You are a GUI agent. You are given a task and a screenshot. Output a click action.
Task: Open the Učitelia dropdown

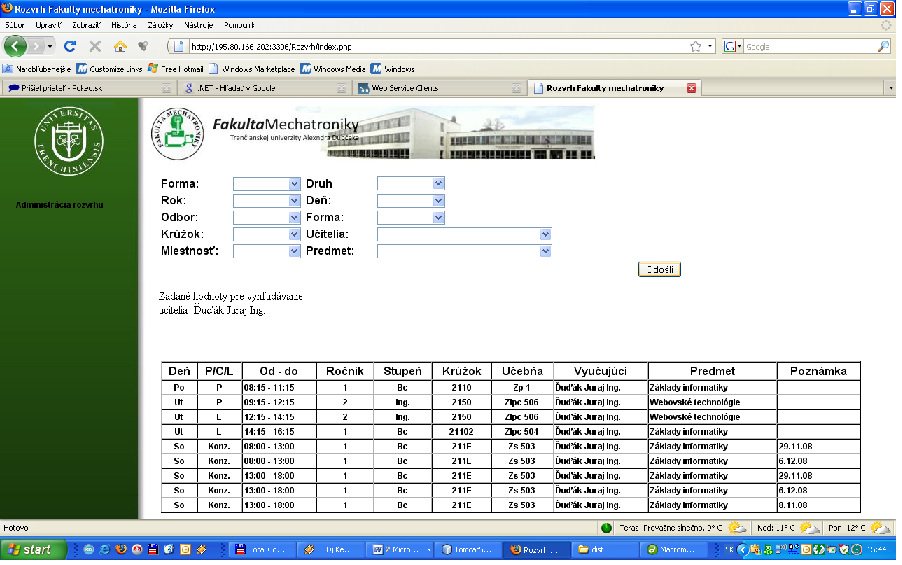[x=464, y=234]
